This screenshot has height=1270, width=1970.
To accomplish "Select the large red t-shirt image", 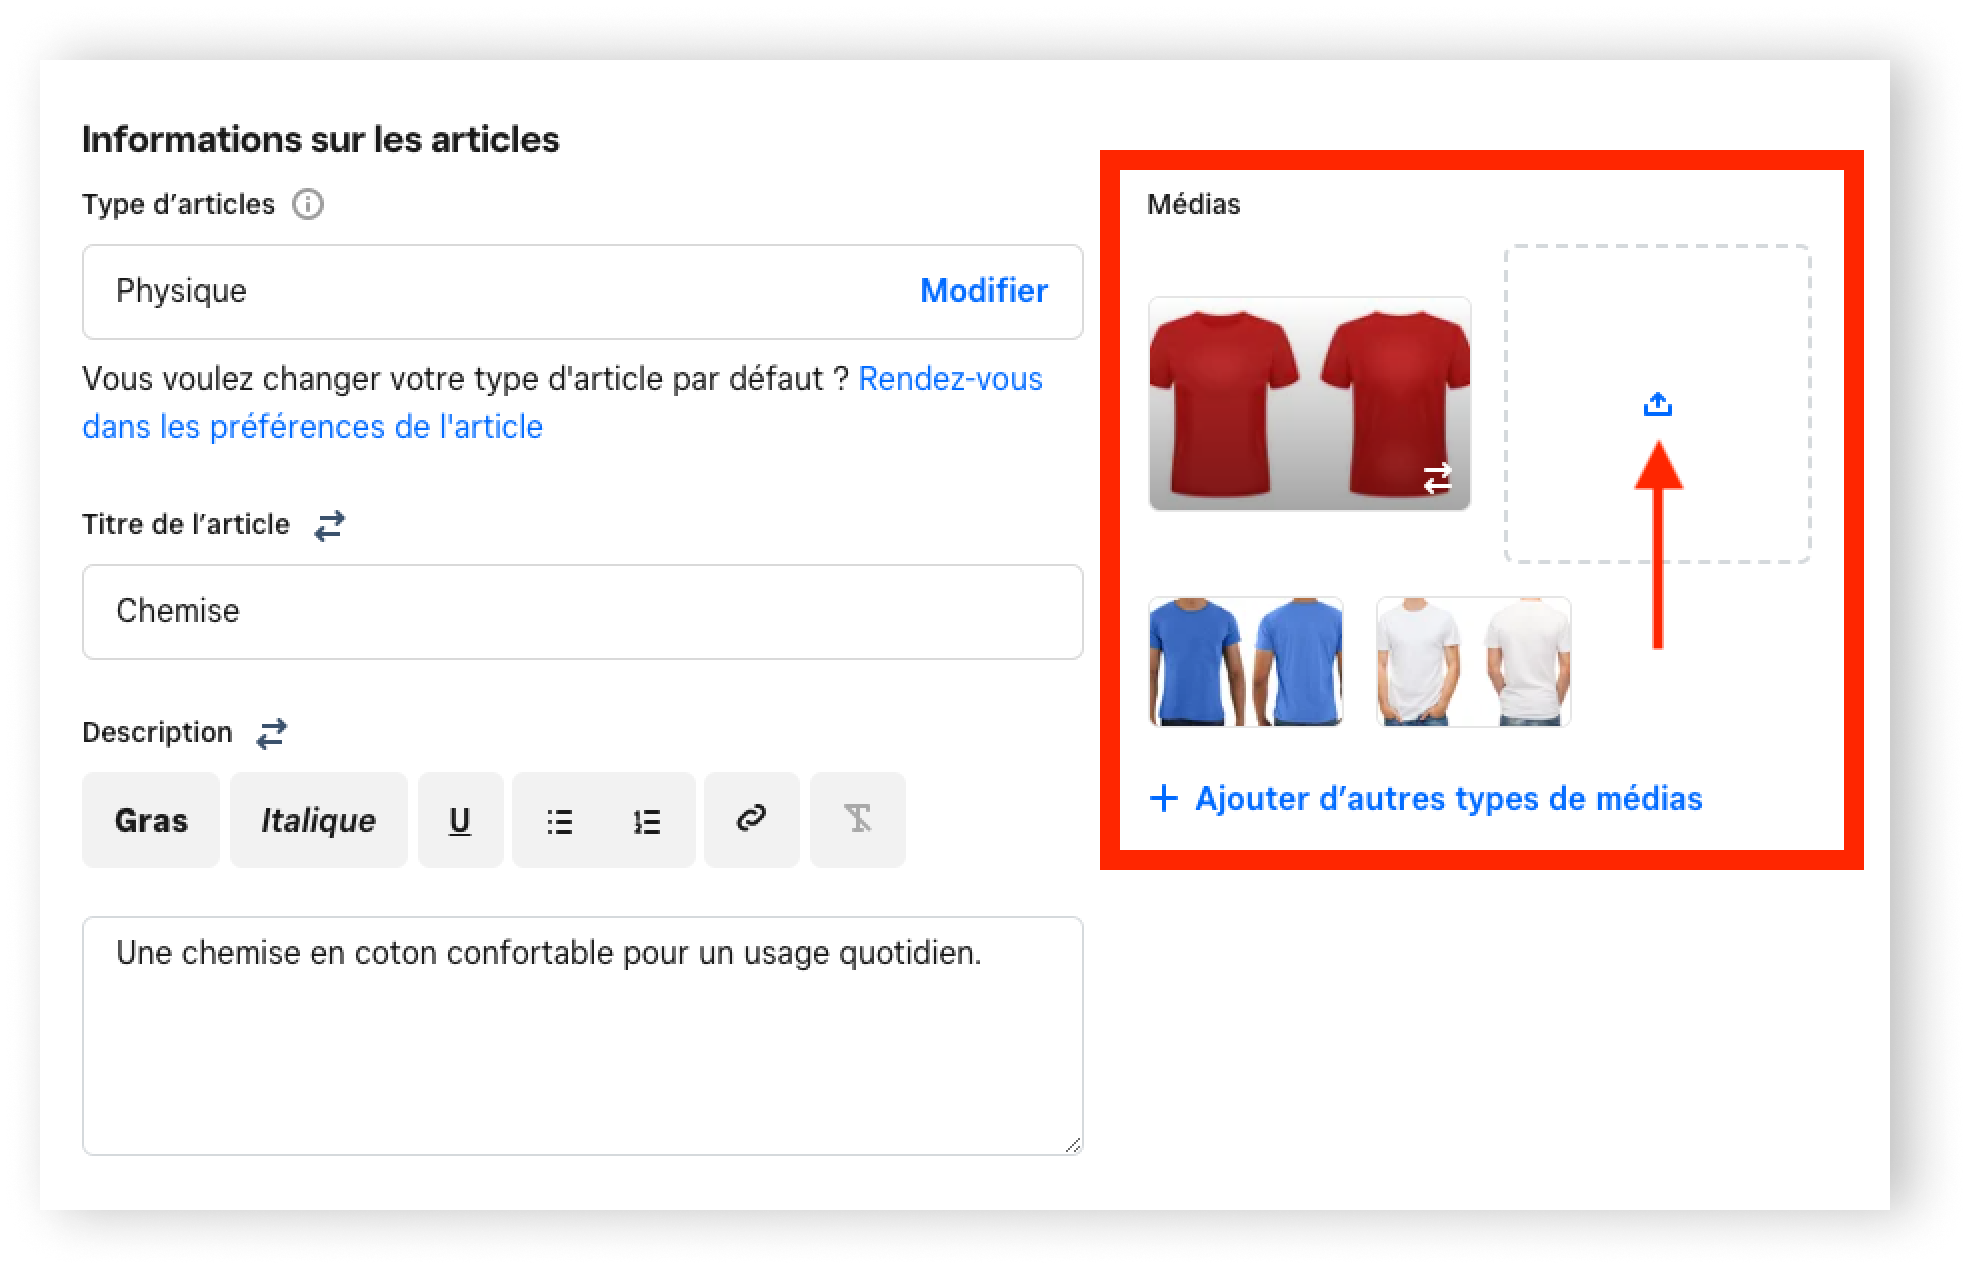I will [1309, 403].
